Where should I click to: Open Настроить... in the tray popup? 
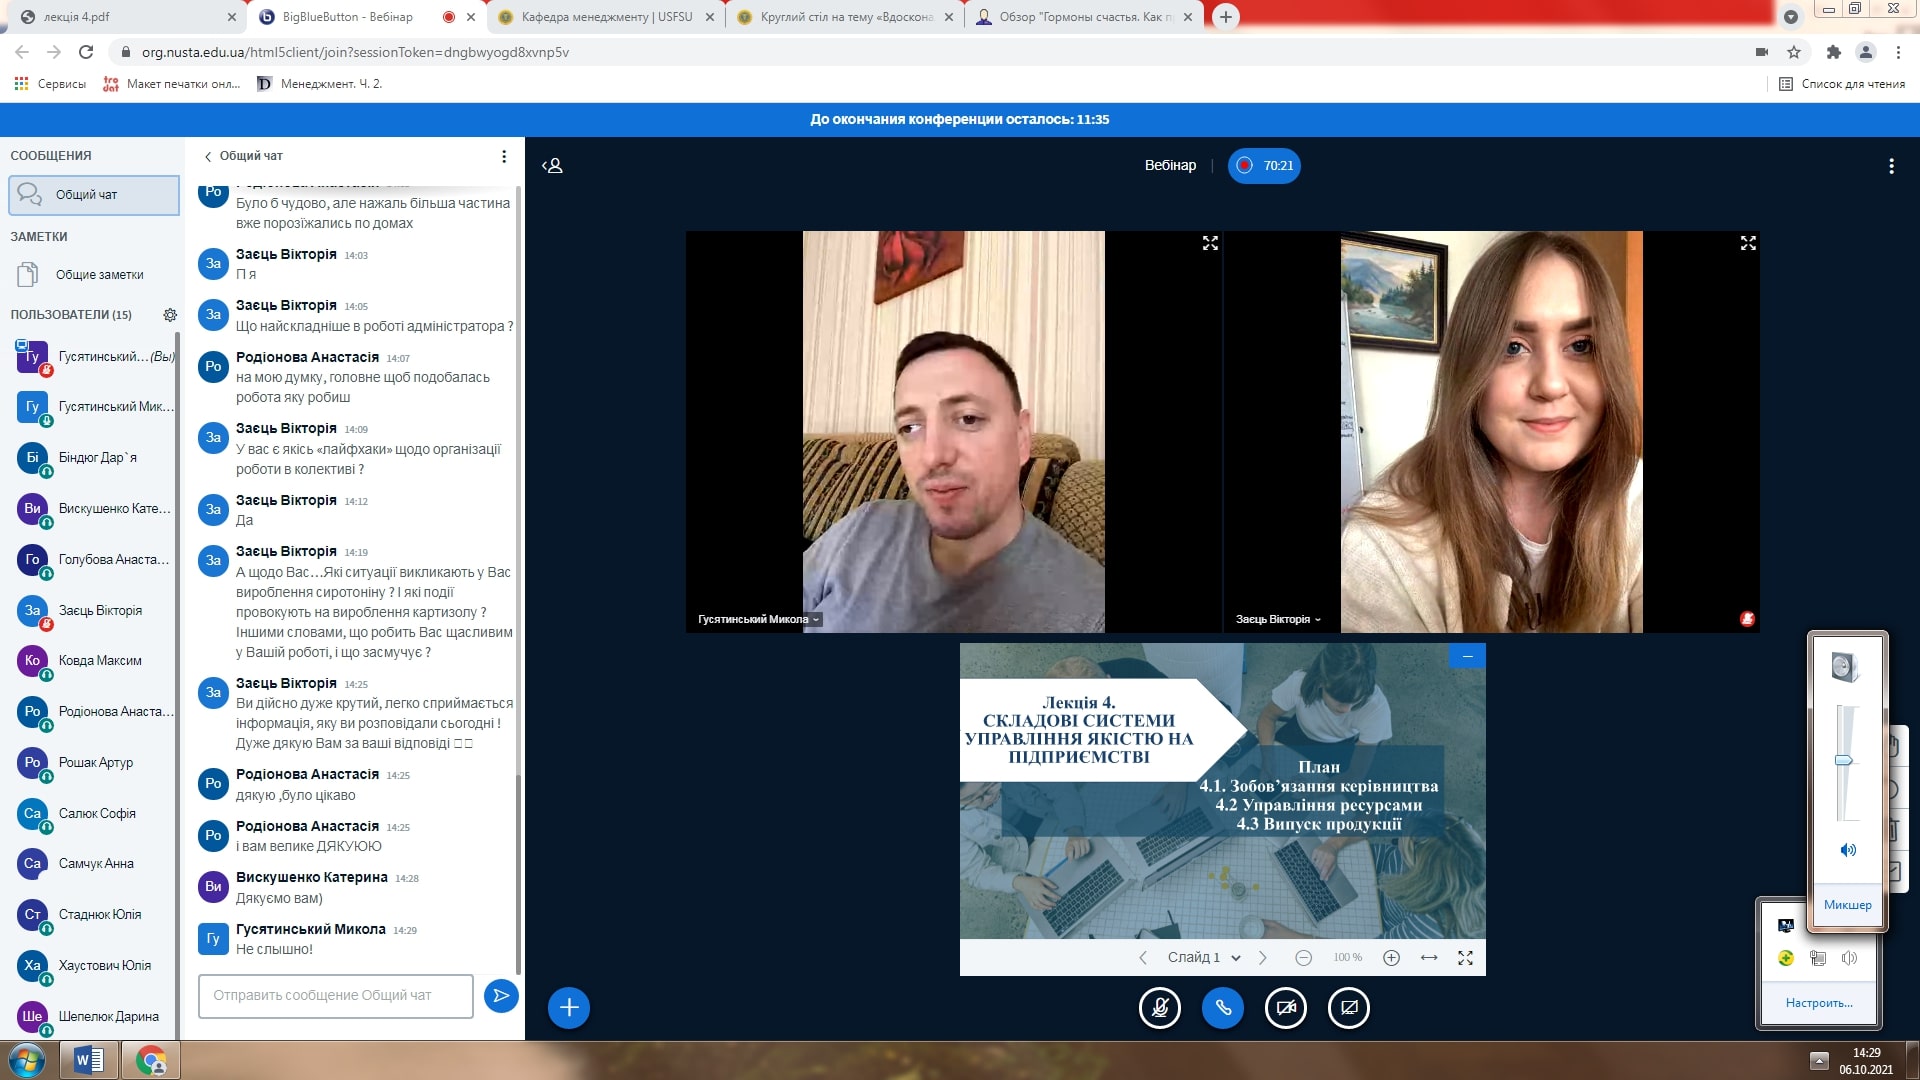pyautogui.click(x=1819, y=1003)
